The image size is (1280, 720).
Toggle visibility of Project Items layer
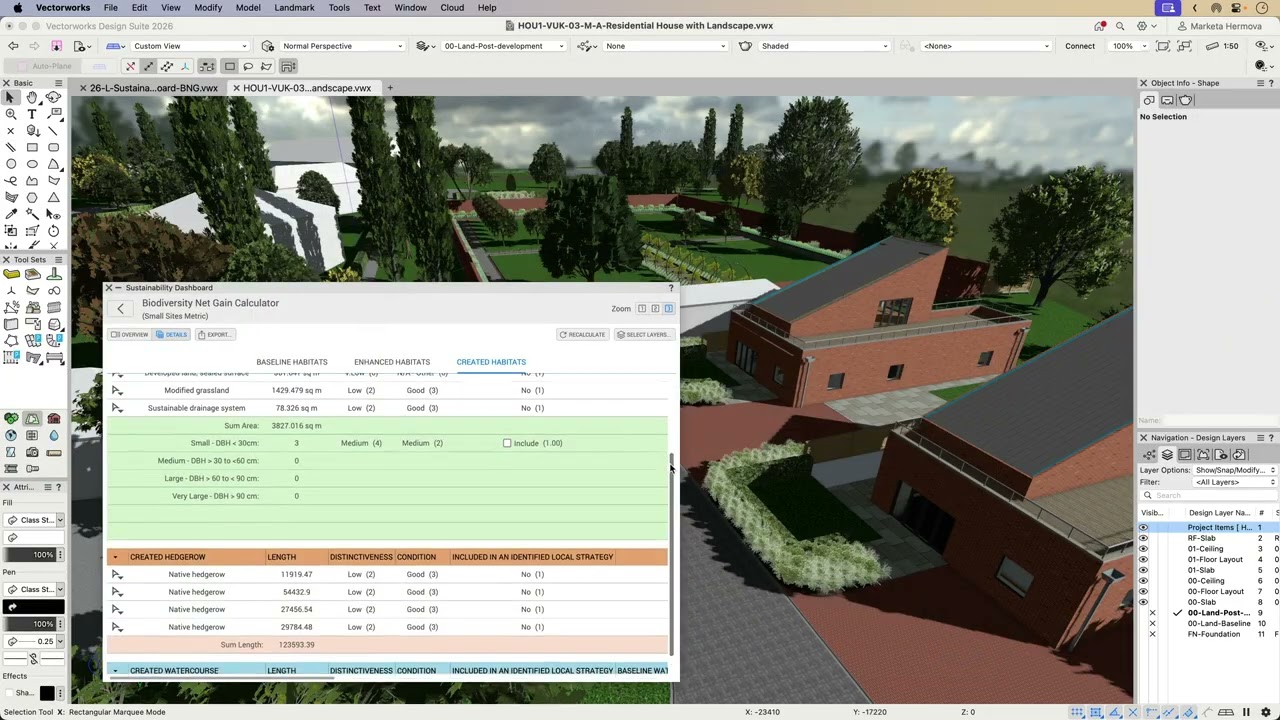(1143, 527)
